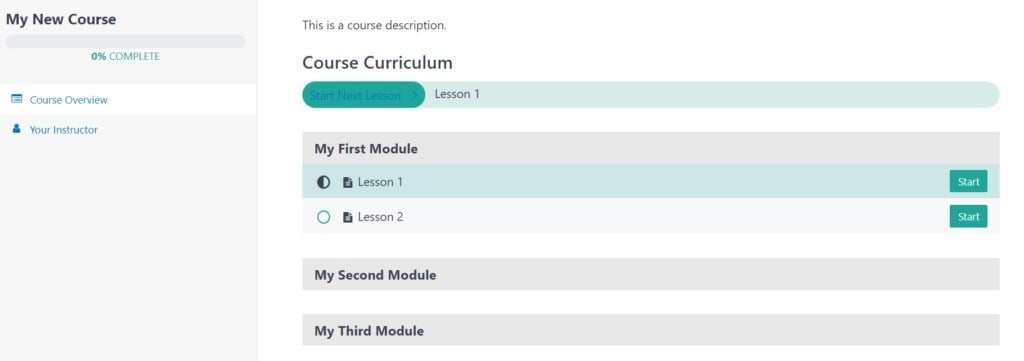The height and width of the screenshot is (361, 1024).
Task: Click the document icon beside Lesson 1
Action: coord(347,182)
